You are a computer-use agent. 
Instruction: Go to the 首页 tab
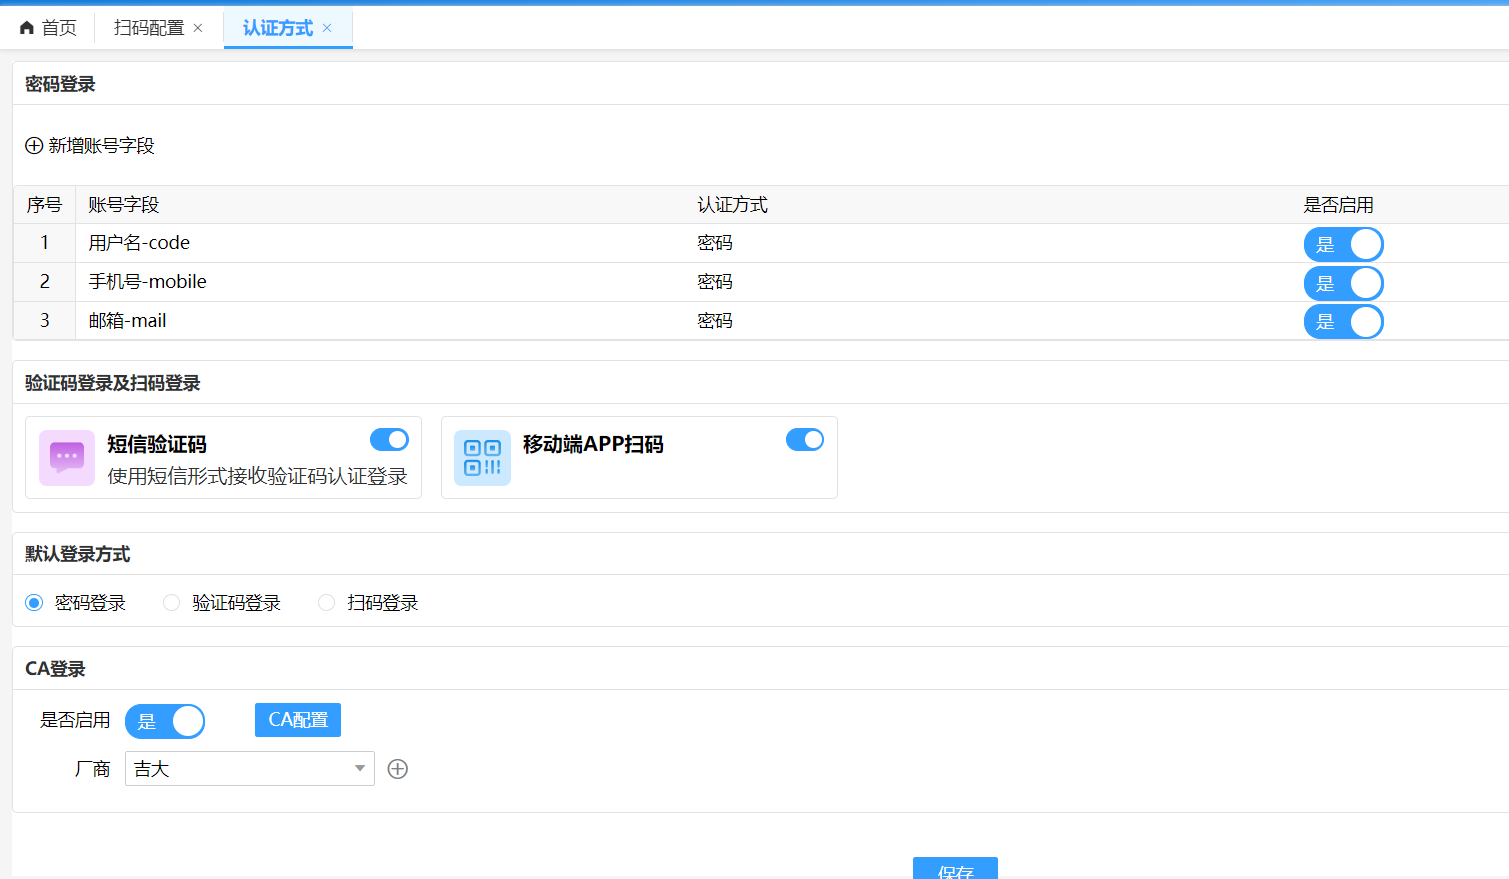[58, 28]
